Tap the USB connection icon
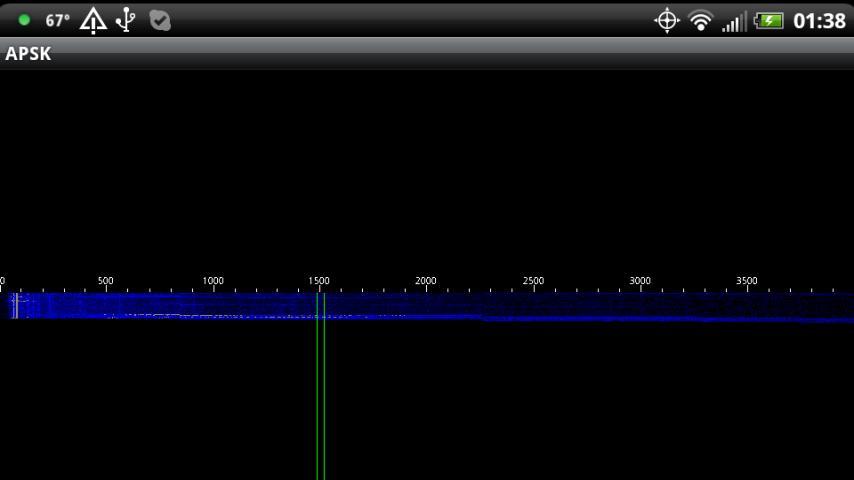Screen dimensions: 854x480 coord(126,20)
